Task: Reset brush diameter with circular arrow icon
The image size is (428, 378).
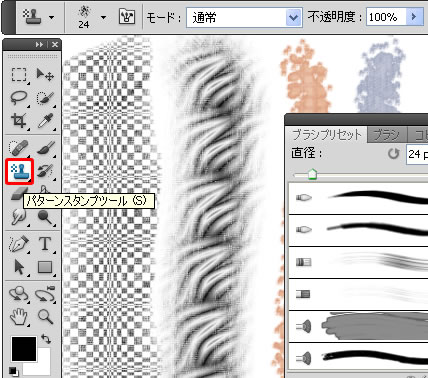Action: pyautogui.click(x=394, y=154)
